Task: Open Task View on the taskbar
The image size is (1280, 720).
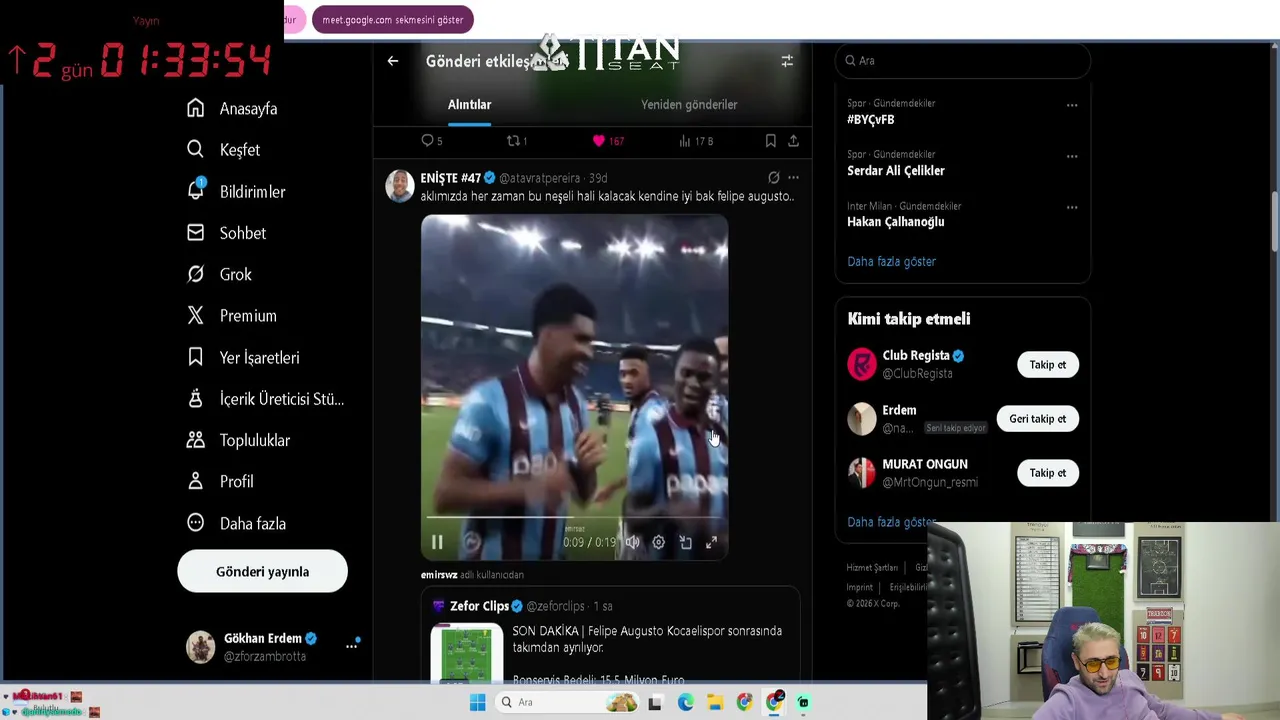Action: [655, 703]
